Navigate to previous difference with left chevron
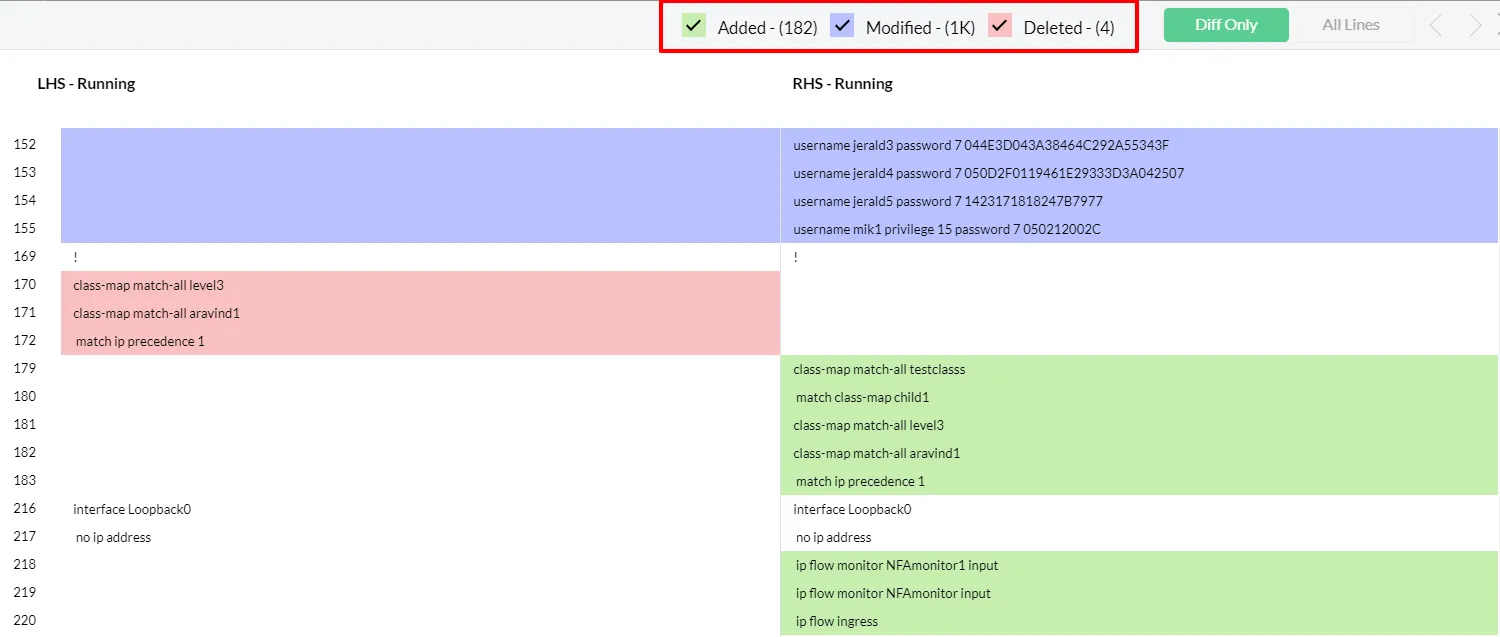The image size is (1500, 637). click(1436, 25)
